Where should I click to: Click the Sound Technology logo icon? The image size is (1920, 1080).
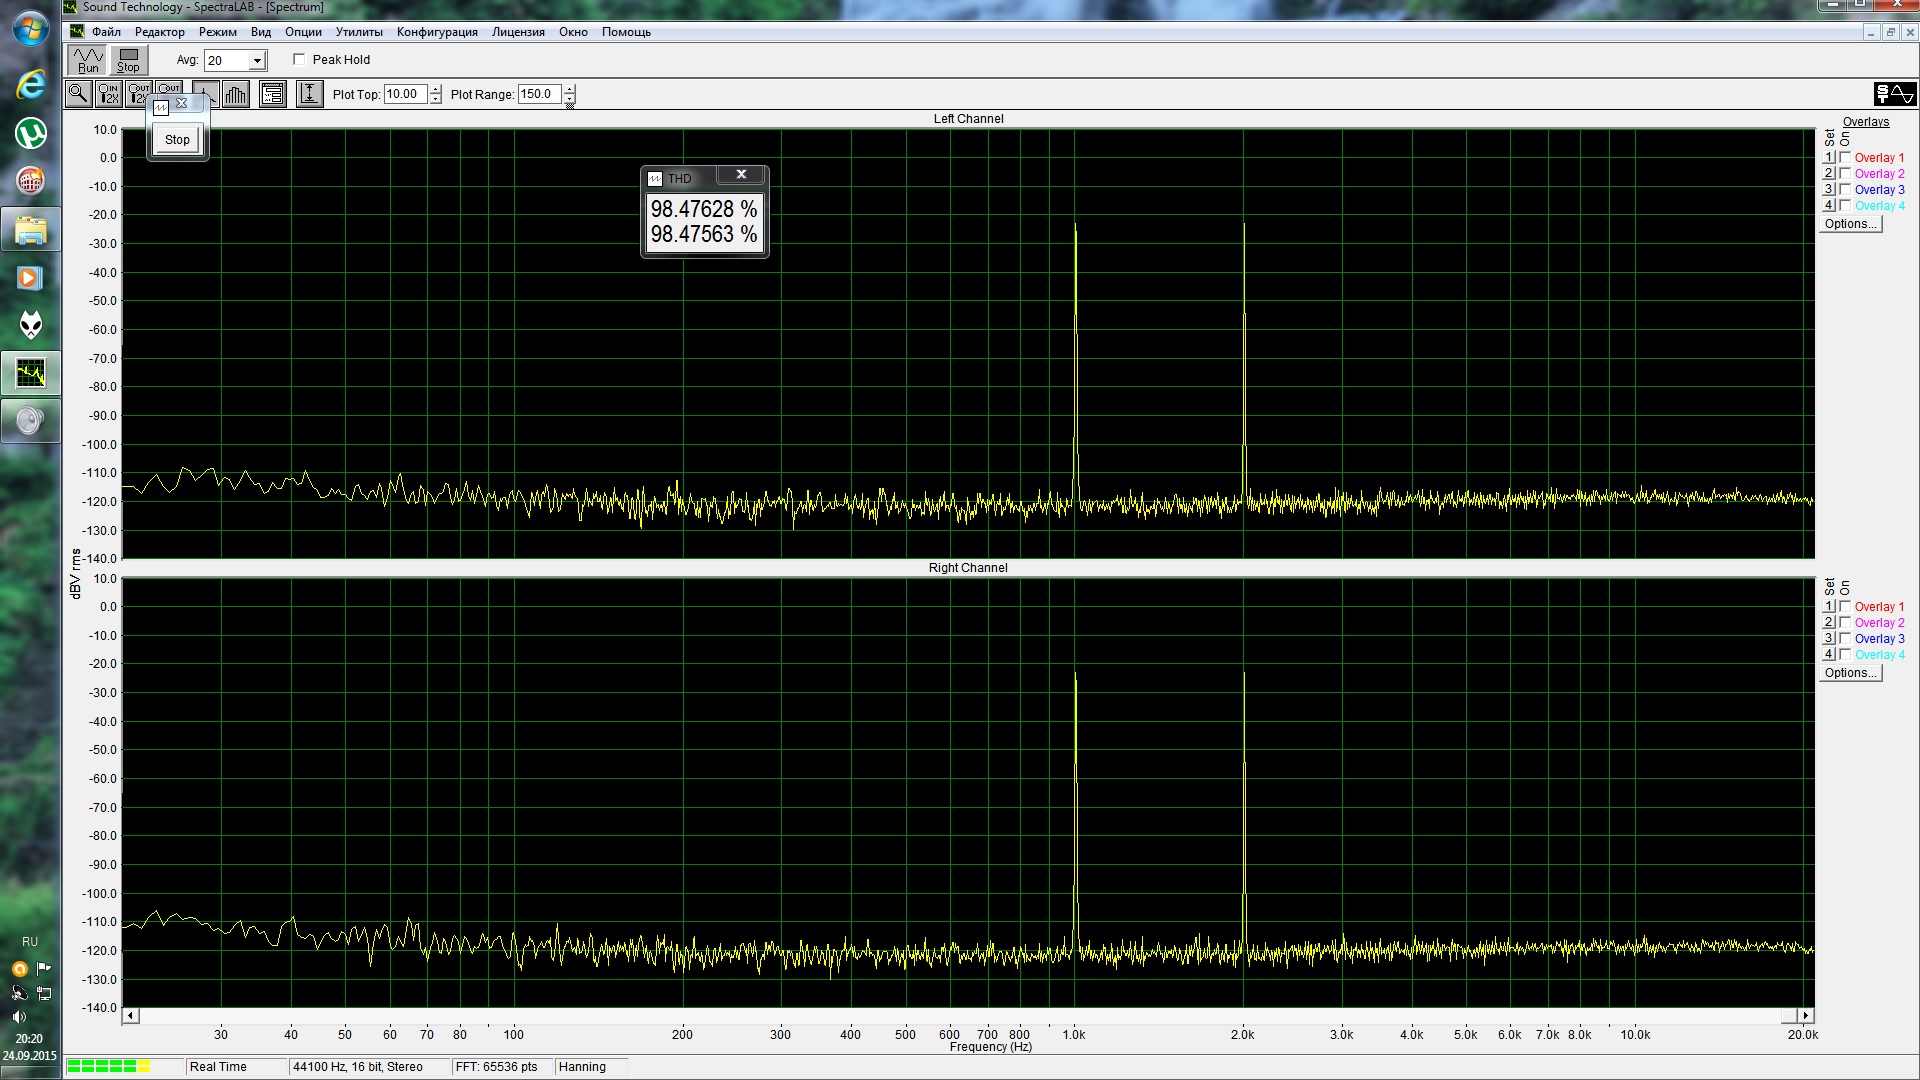click(1895, 94)
